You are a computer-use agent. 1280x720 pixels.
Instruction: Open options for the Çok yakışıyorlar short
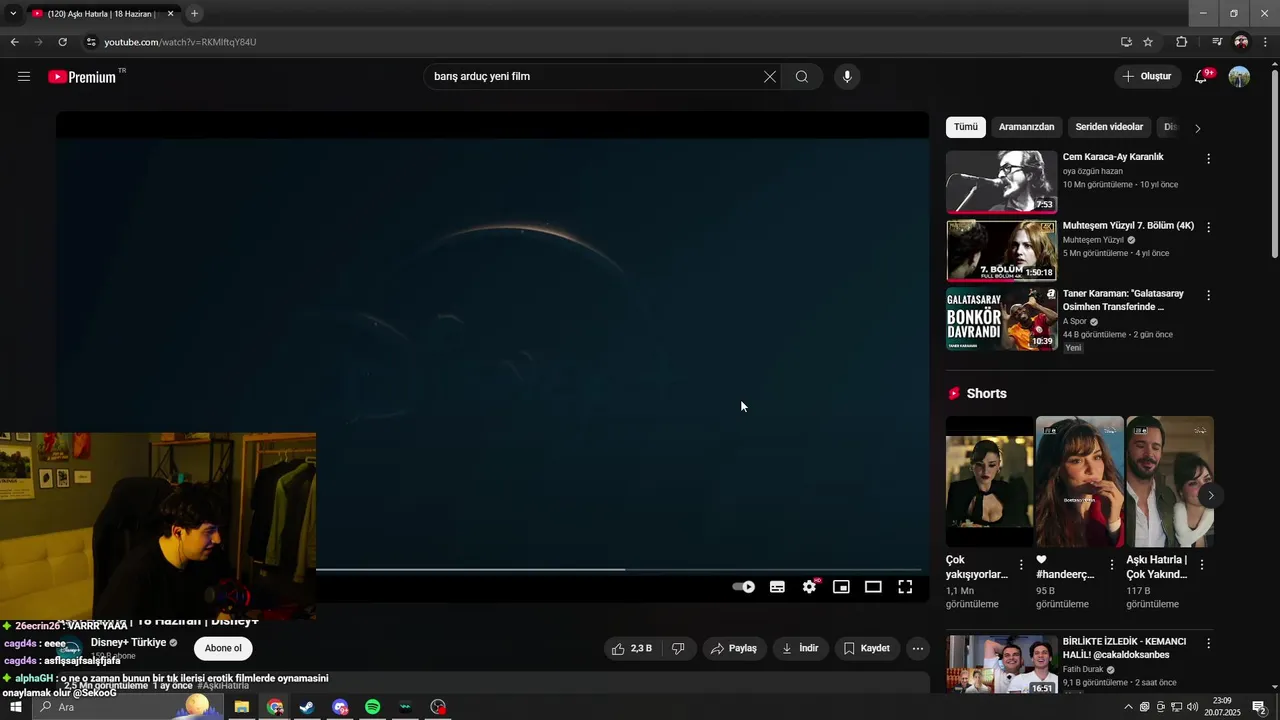point(1021,565)
